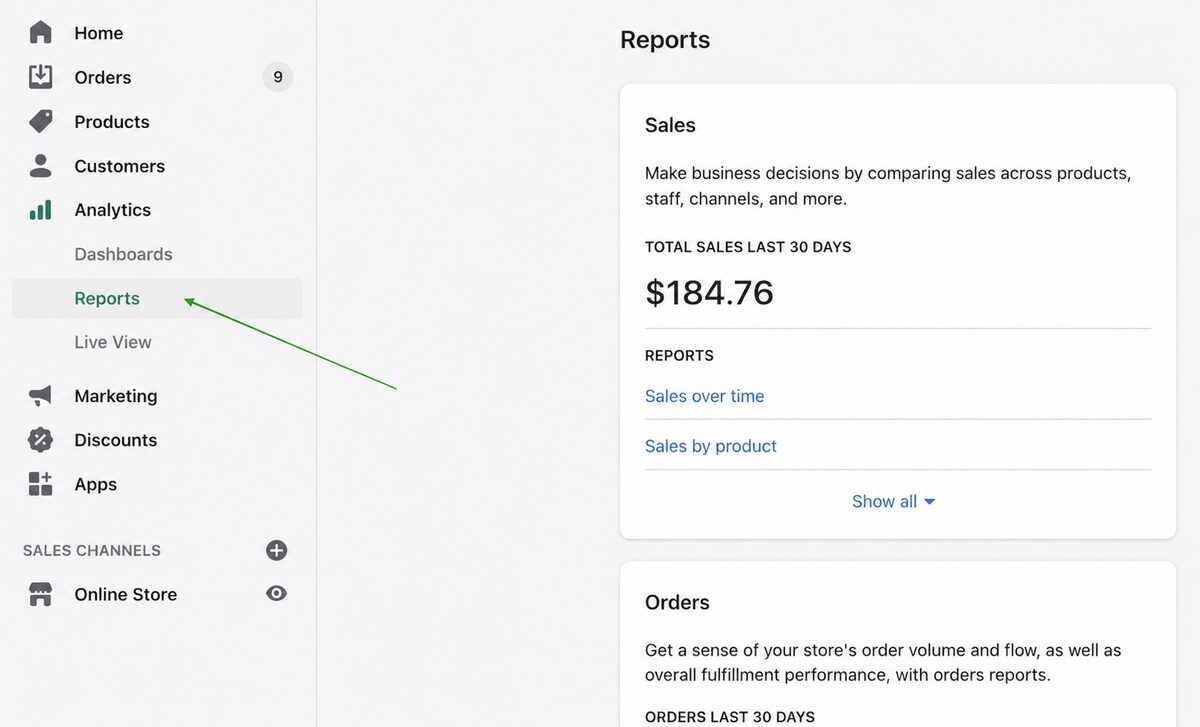Click the Analytics bar chart icon
The height and width of the screenshot is (727, 1200).
coord(40,210)
